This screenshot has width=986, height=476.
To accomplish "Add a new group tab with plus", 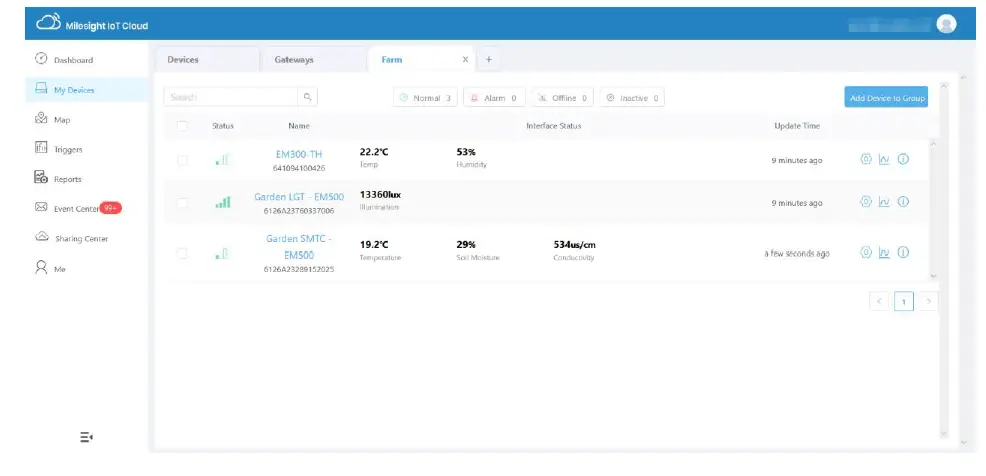I will coord(489,59).
